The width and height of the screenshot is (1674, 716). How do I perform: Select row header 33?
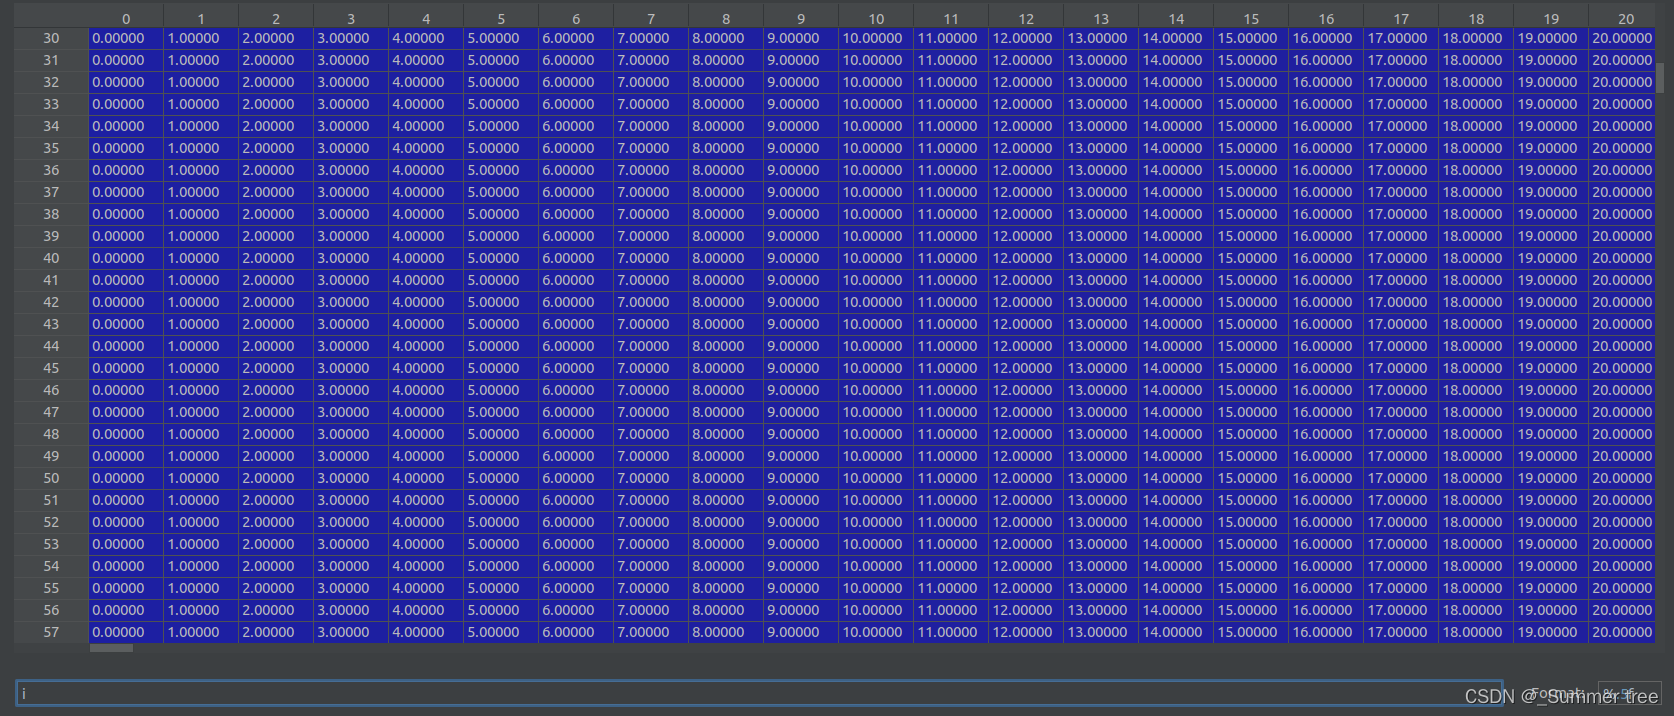[x=51, y=104]
